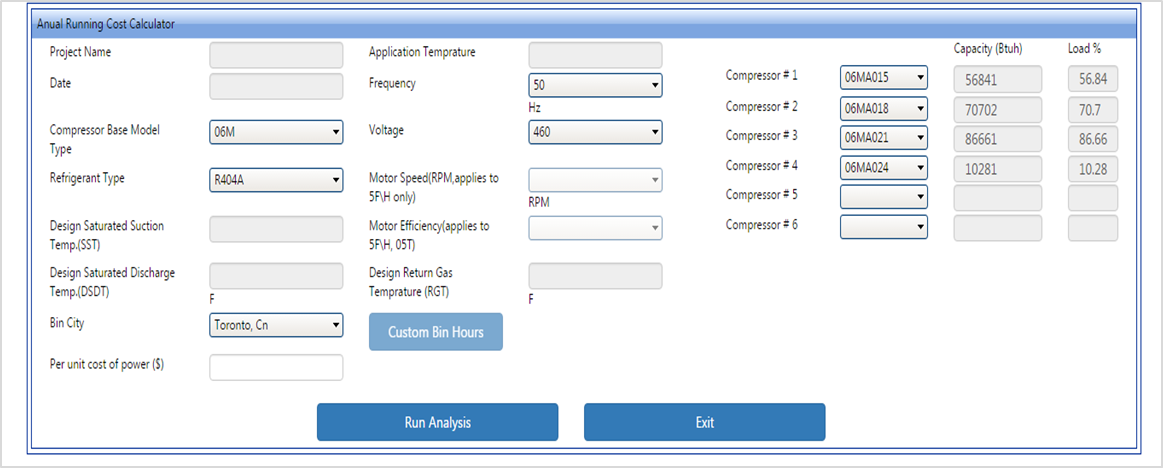Open the Frequency dropdown showing 50

(x=595, y=85)
